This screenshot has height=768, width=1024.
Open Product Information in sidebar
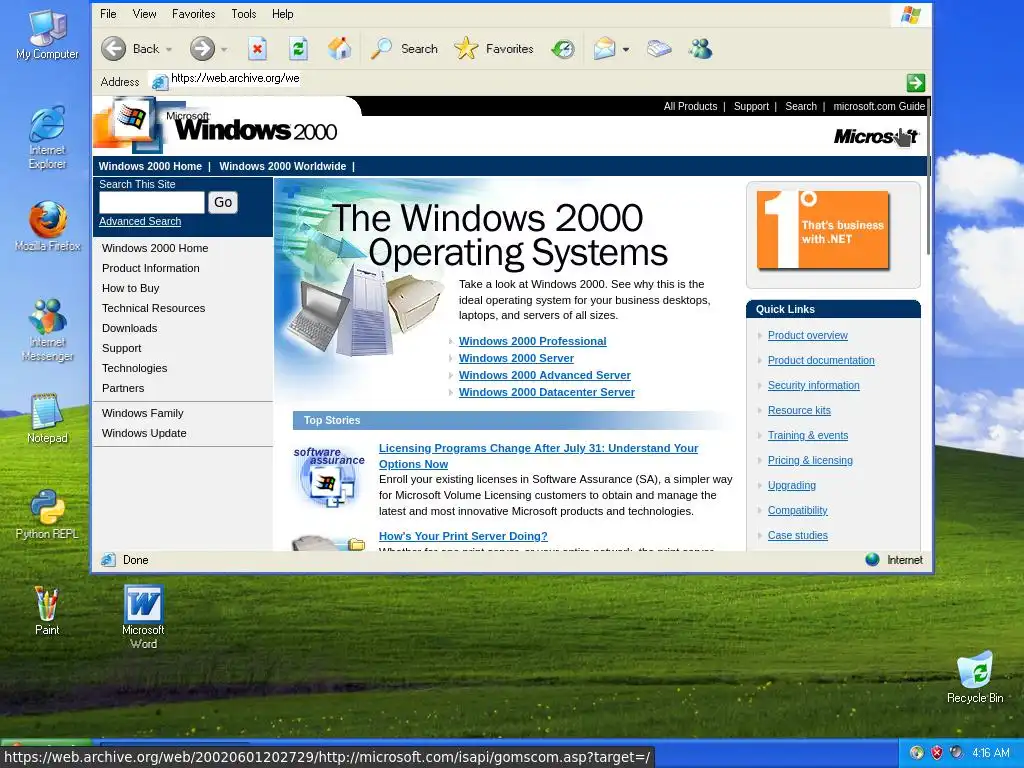click(151, 268)
